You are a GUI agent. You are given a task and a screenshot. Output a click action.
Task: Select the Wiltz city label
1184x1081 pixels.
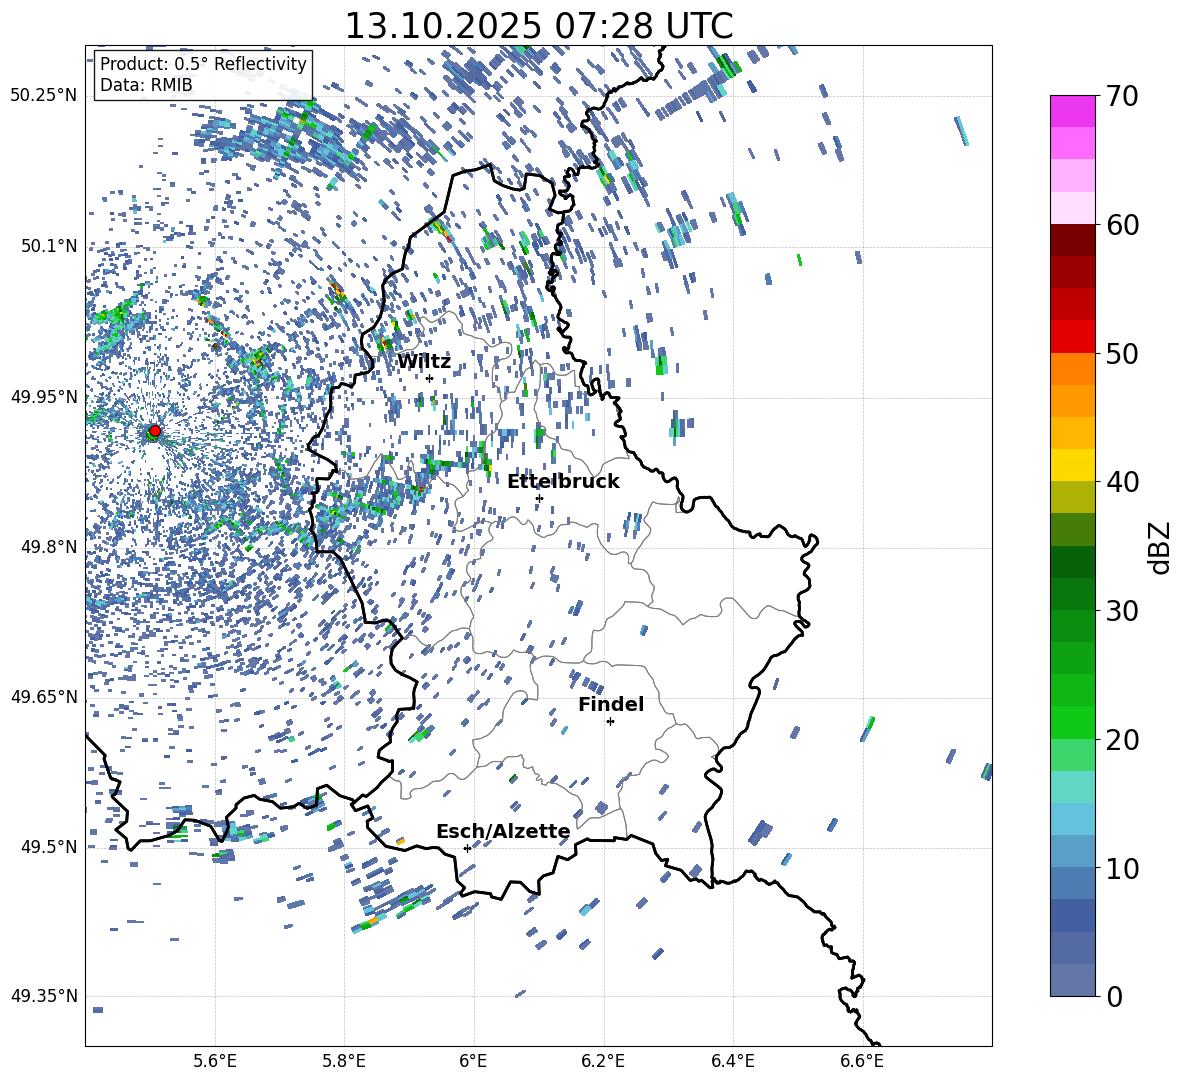click(x=424, y=361)
